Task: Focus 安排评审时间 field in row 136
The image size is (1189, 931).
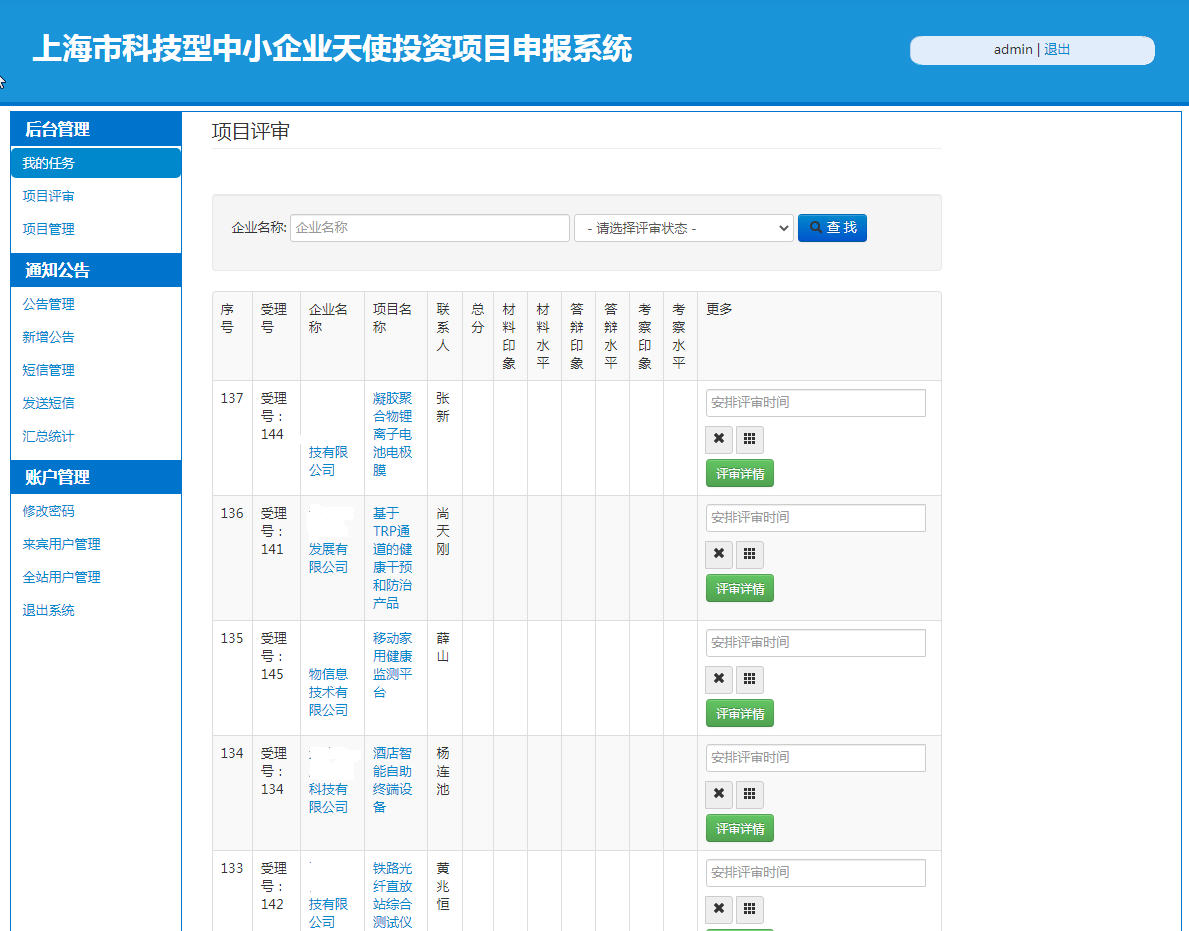Action: point(815,518)
